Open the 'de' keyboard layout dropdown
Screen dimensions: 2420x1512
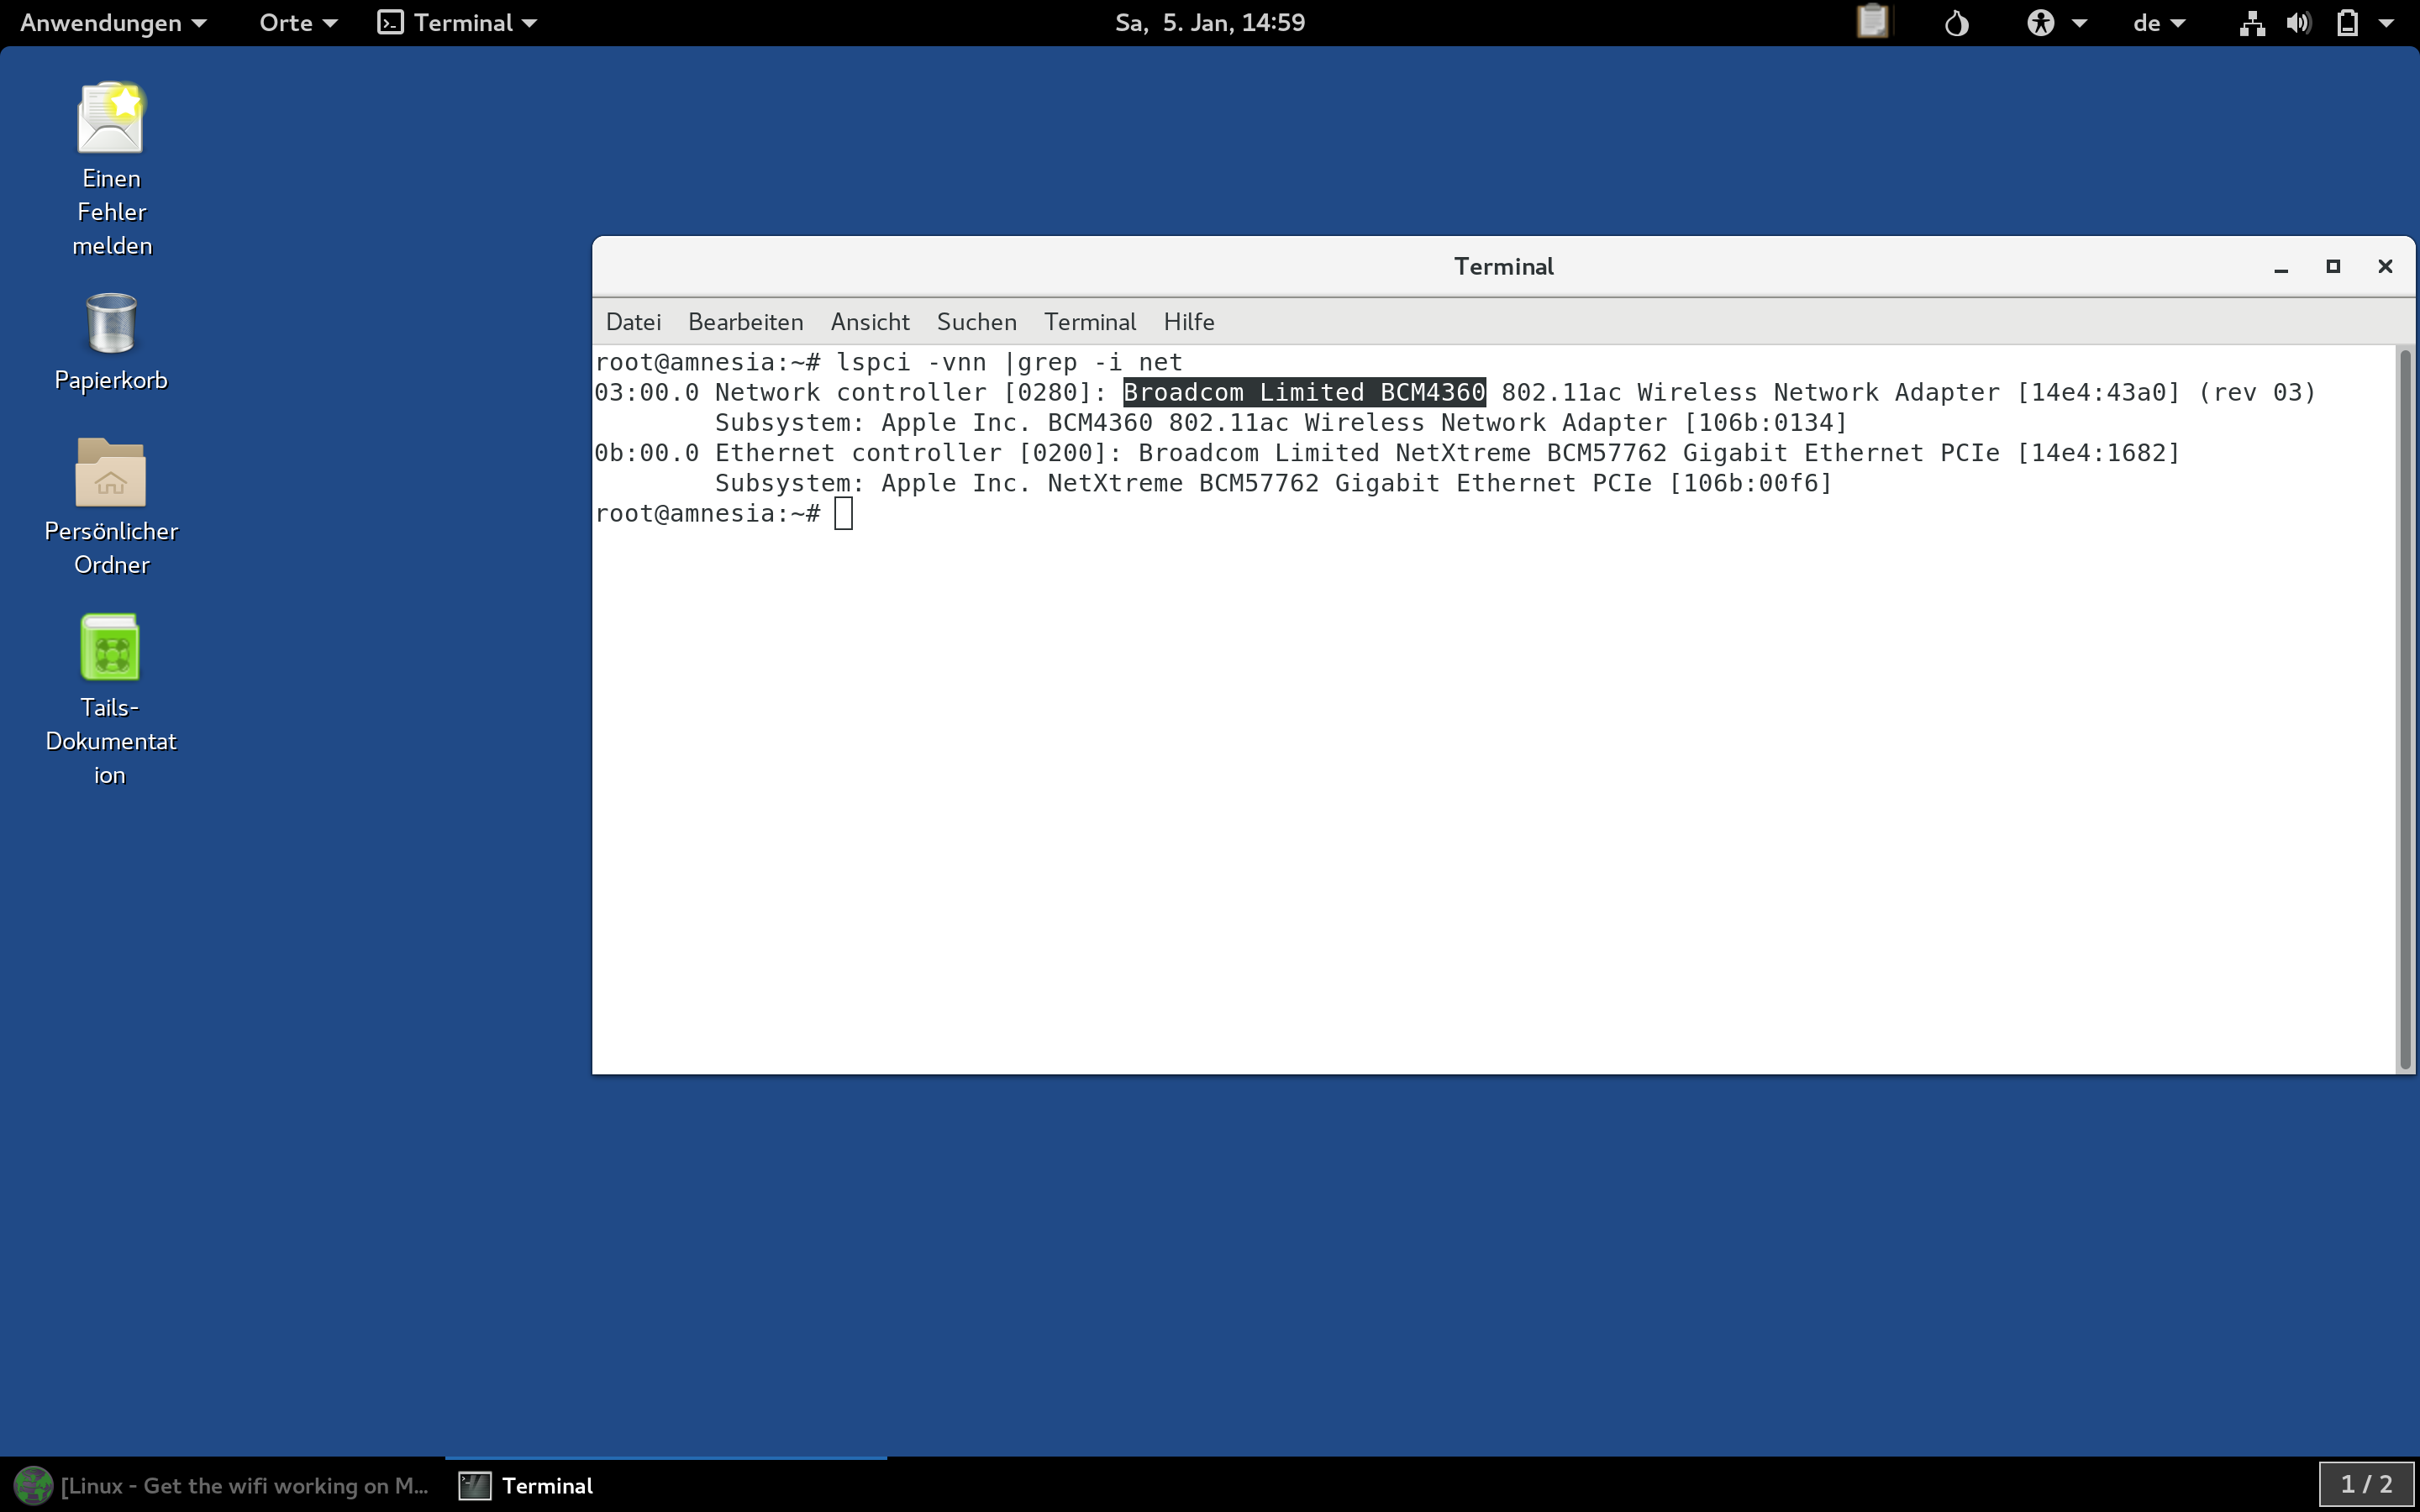coord(2159,22)
